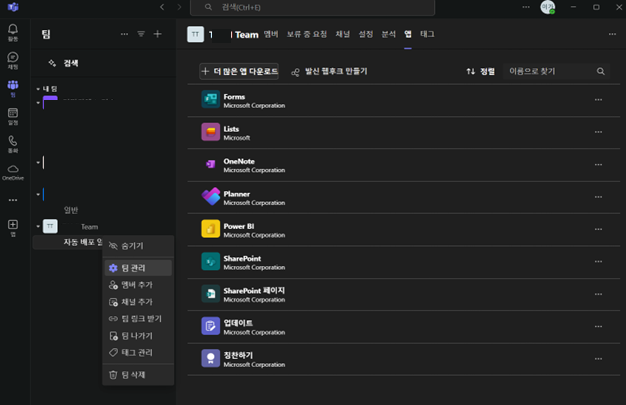Click the TT team avatar in header
Viewport: 626px width, 405px height.
pos(196,34)
